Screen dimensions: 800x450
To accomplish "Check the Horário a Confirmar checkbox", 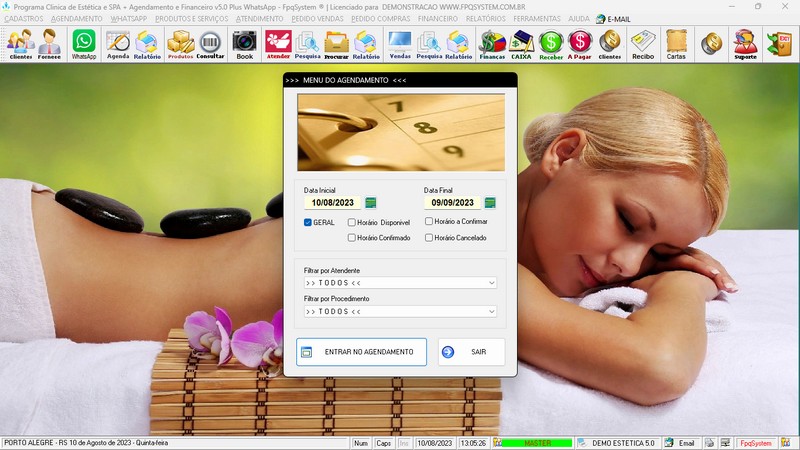I will tap(429, 221).
